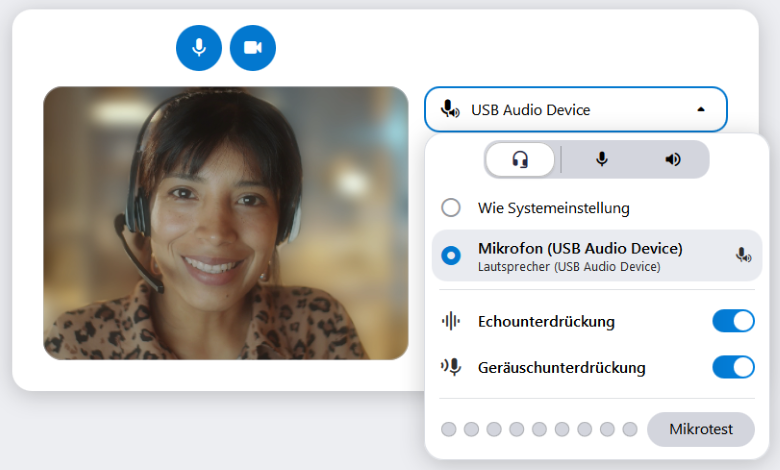Click the webcam video preview
The image size is (780, 470).
point(226,223)
